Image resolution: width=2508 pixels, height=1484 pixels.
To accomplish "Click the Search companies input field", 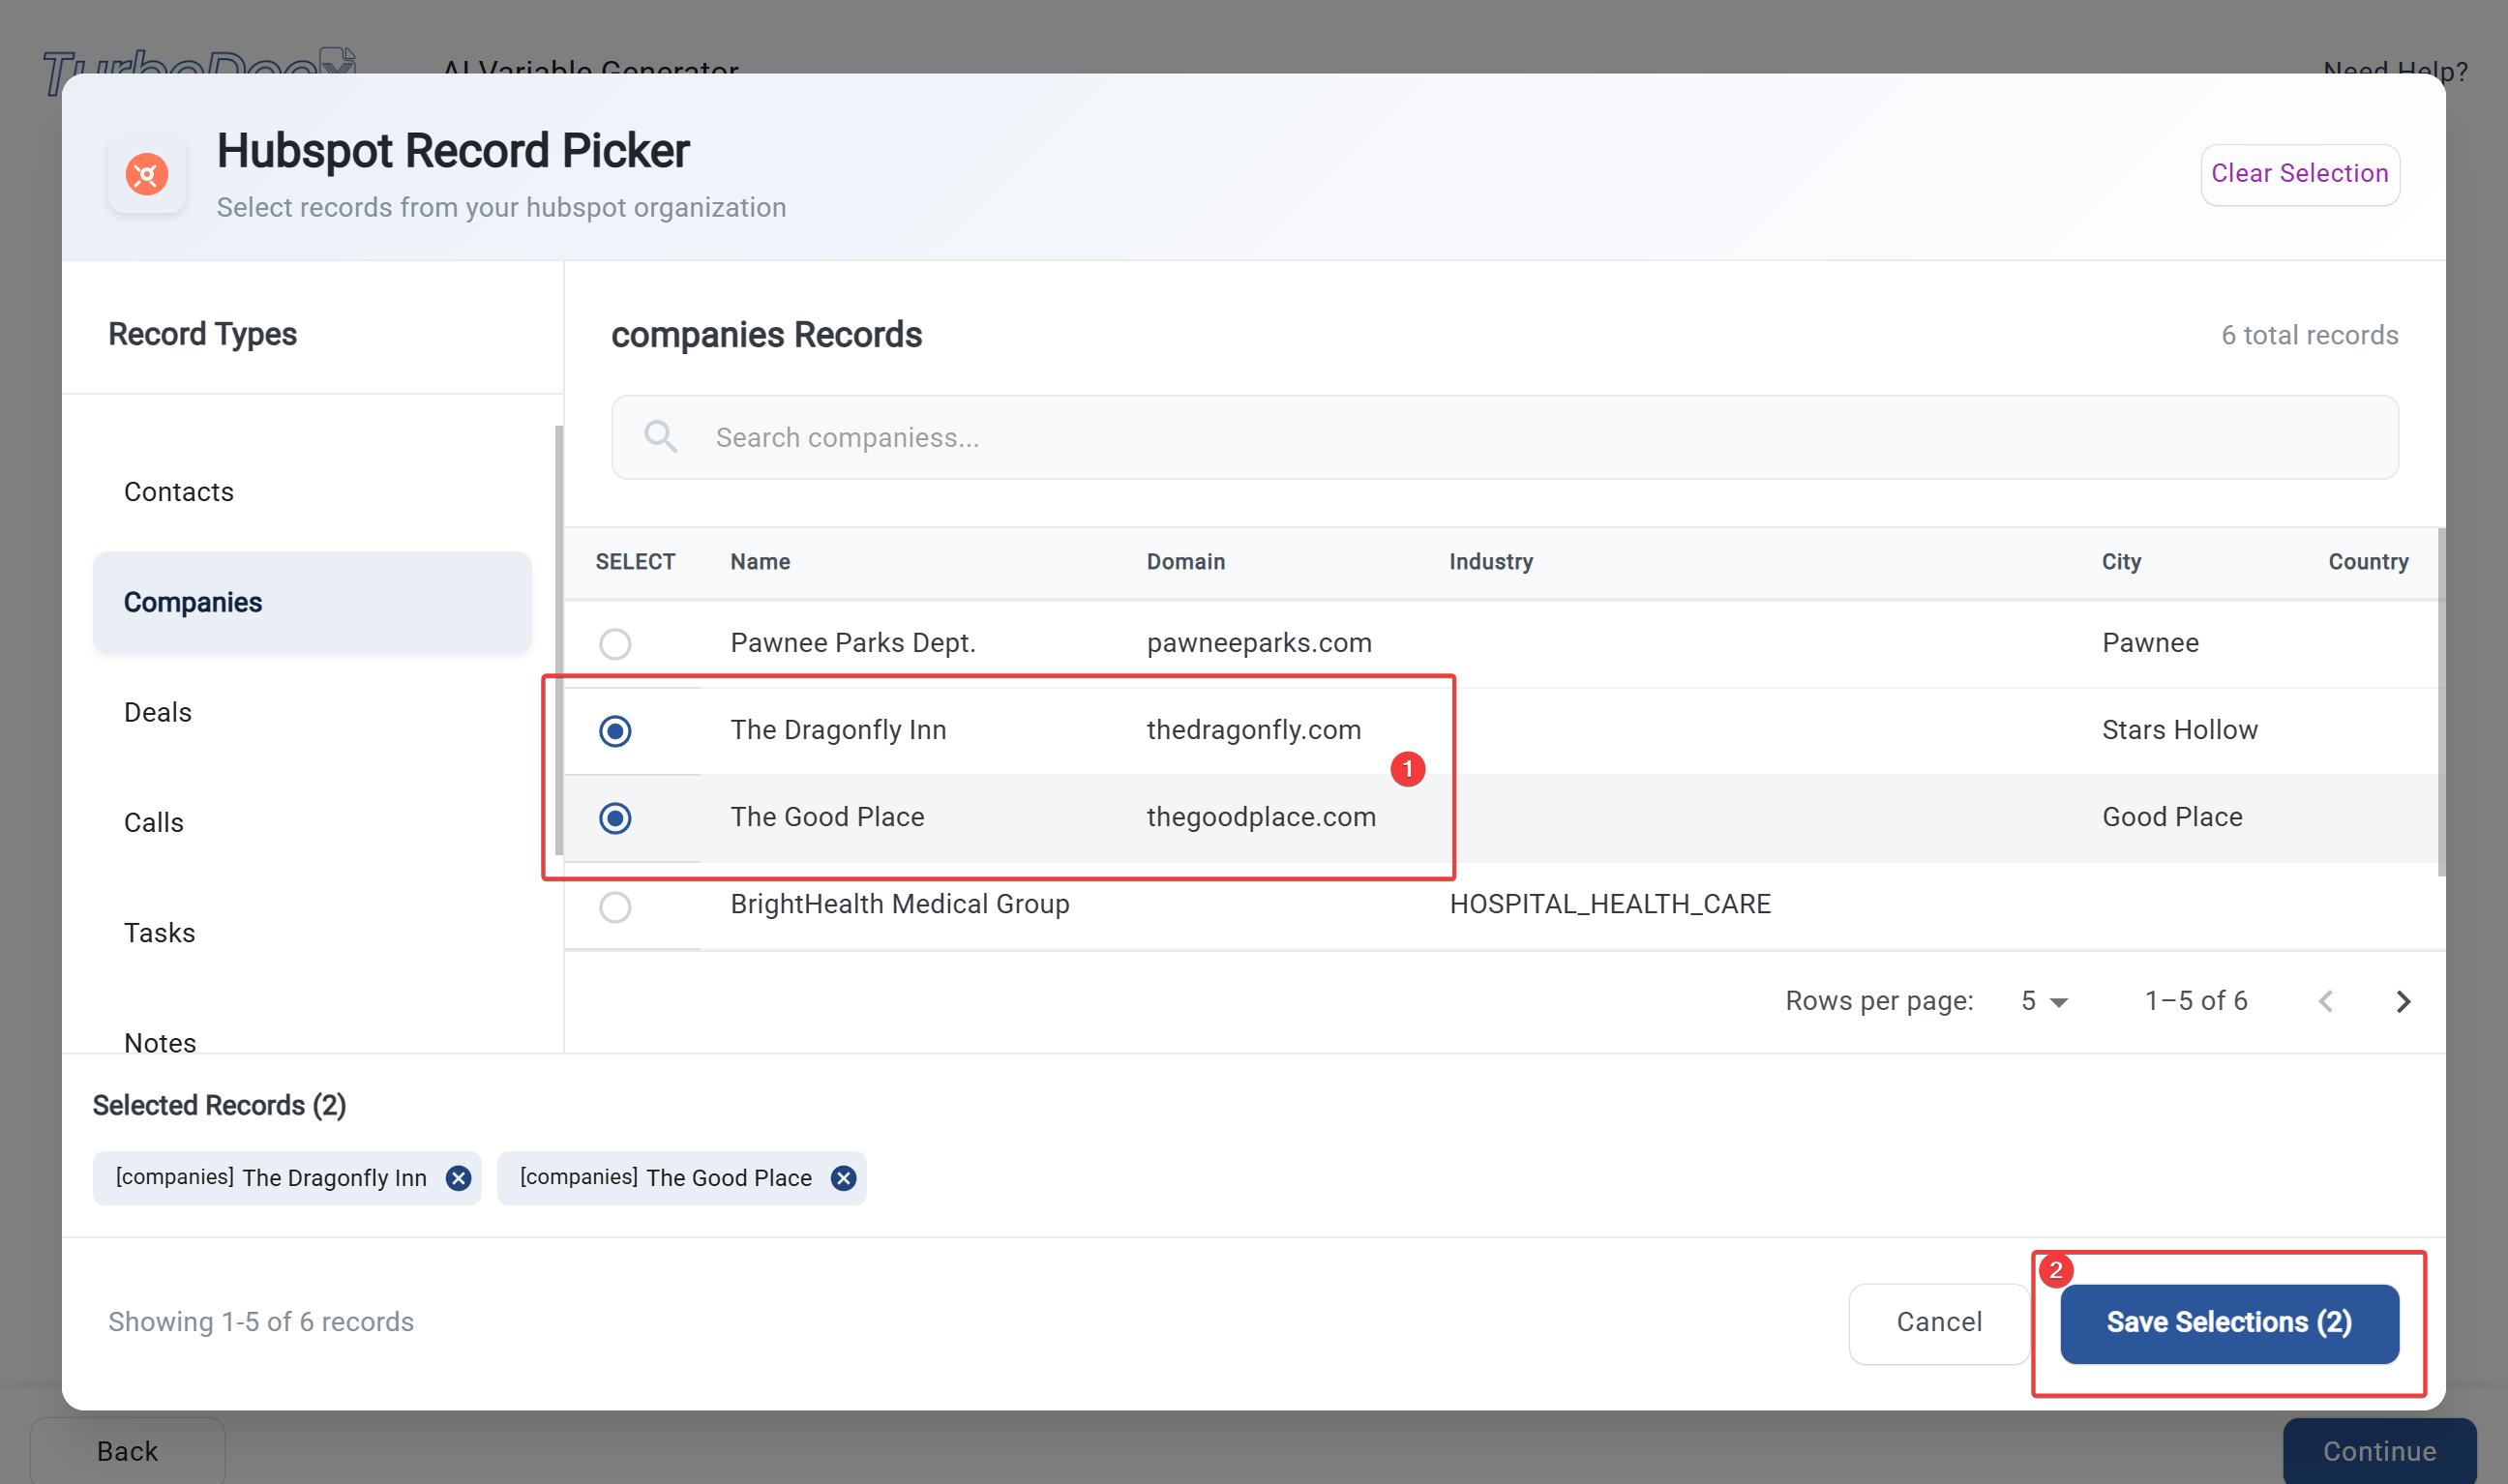I will click(x=1504, y=437).
